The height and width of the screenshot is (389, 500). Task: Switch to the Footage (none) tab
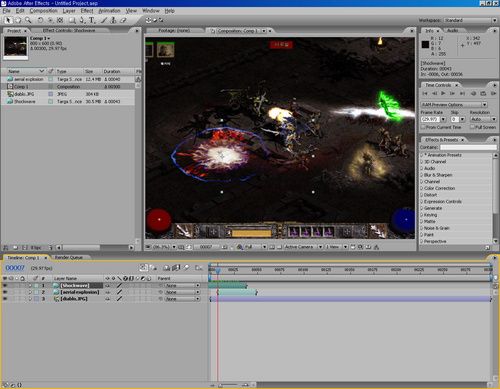coord(174,30)
